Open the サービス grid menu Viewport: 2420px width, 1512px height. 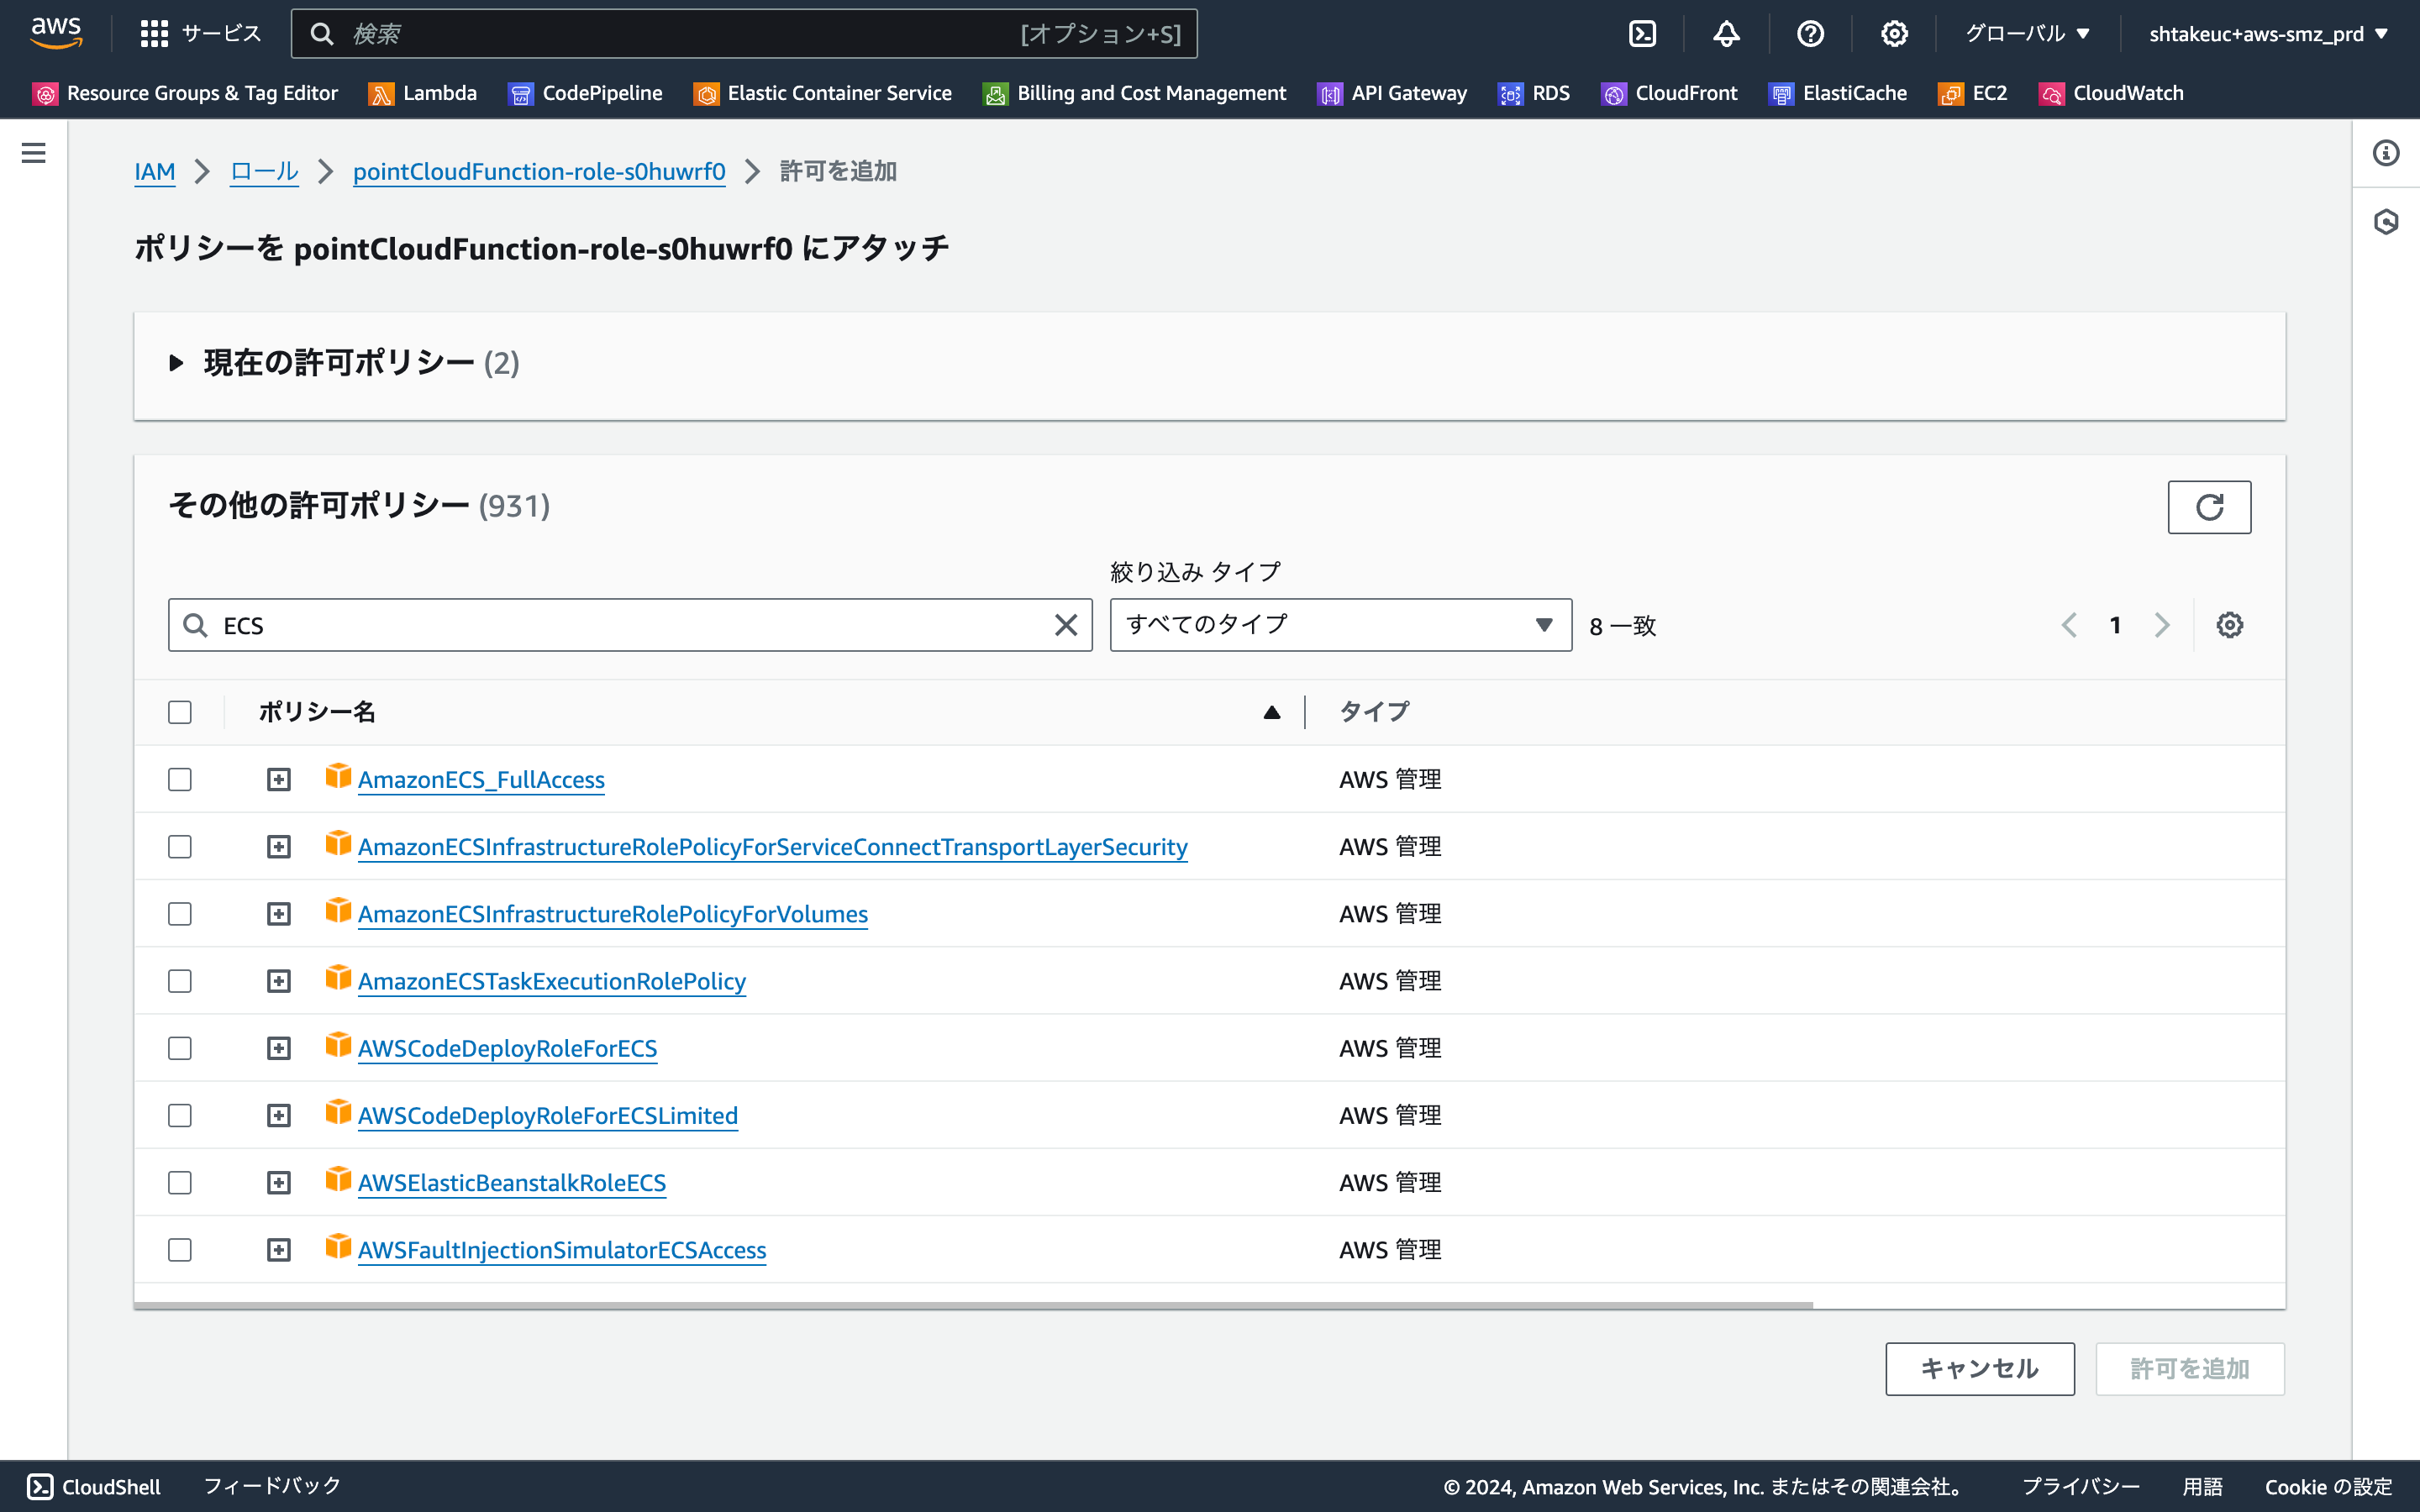(201, 34)
